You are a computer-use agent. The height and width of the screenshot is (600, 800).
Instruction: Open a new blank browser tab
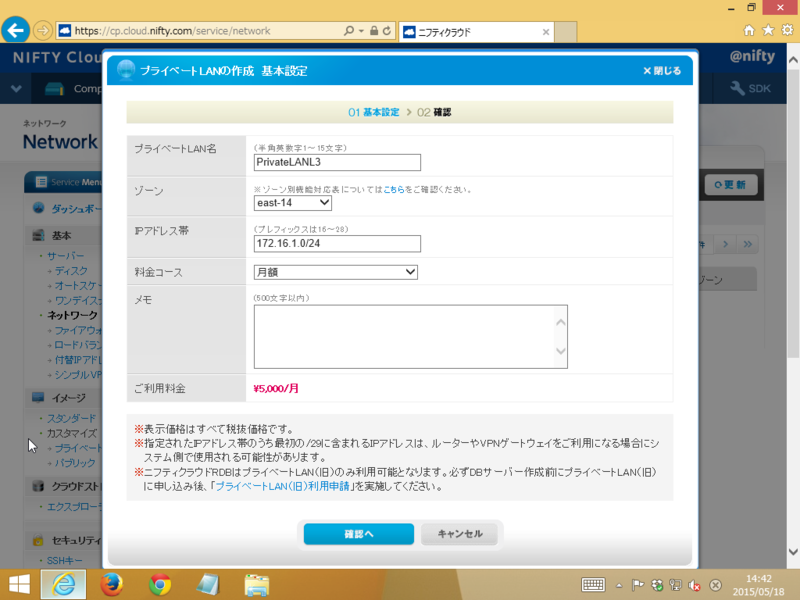tap(565, 32)
